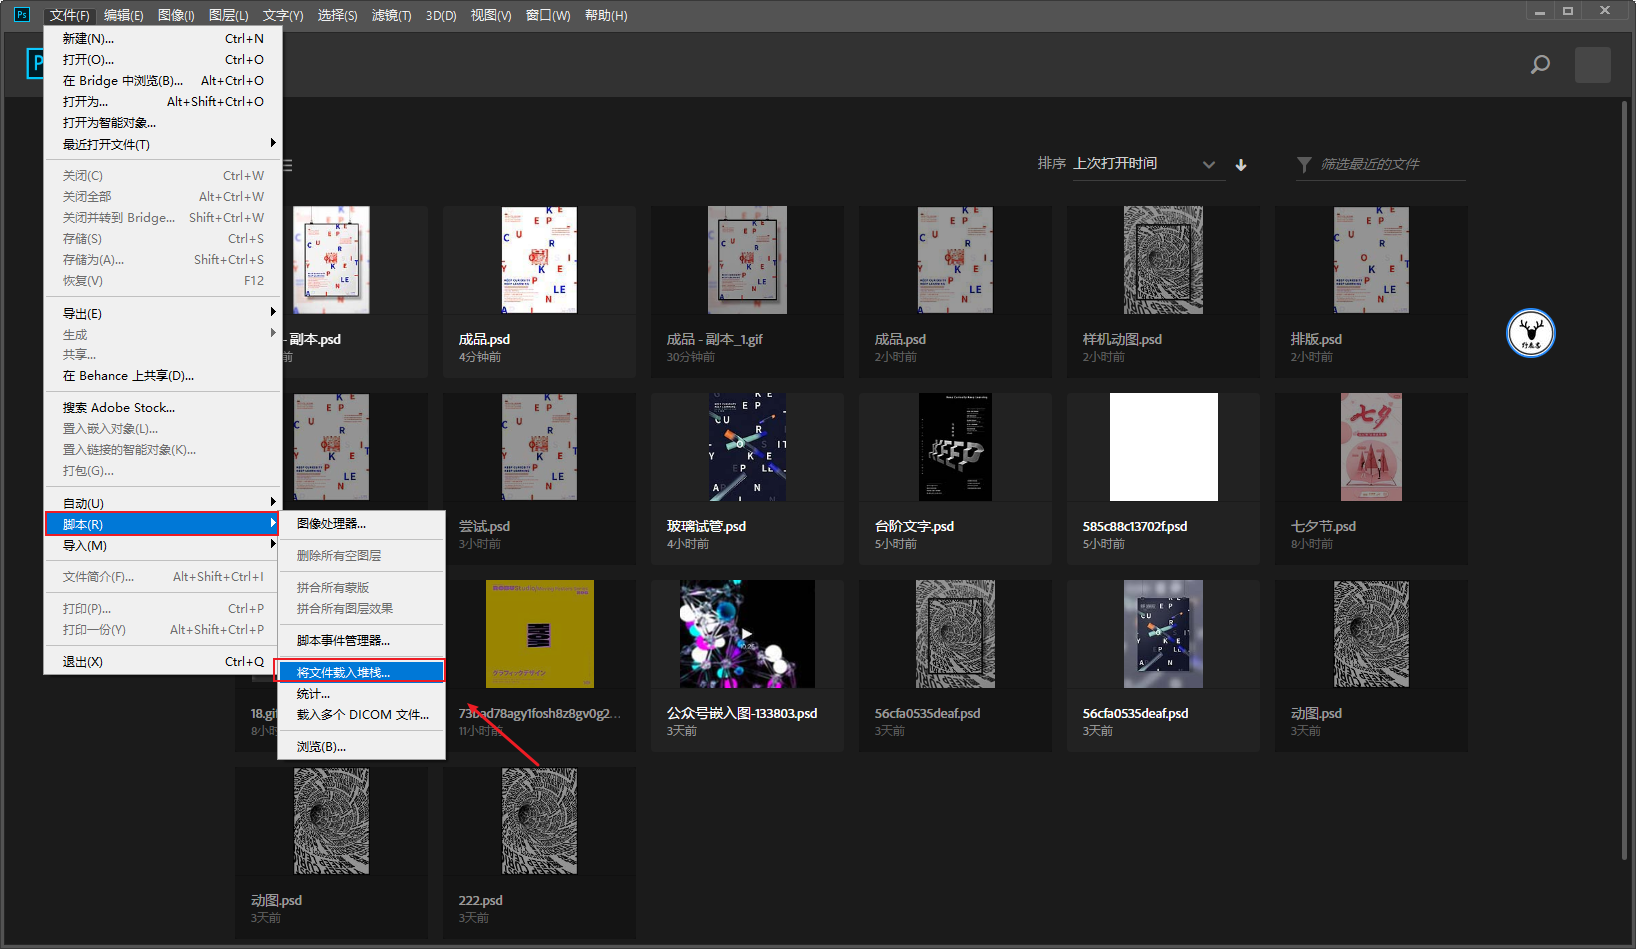This screenshot has height=949, width=1636.
Task: Select 在 Behance 上共享(D)...
Action: point(163,375)
